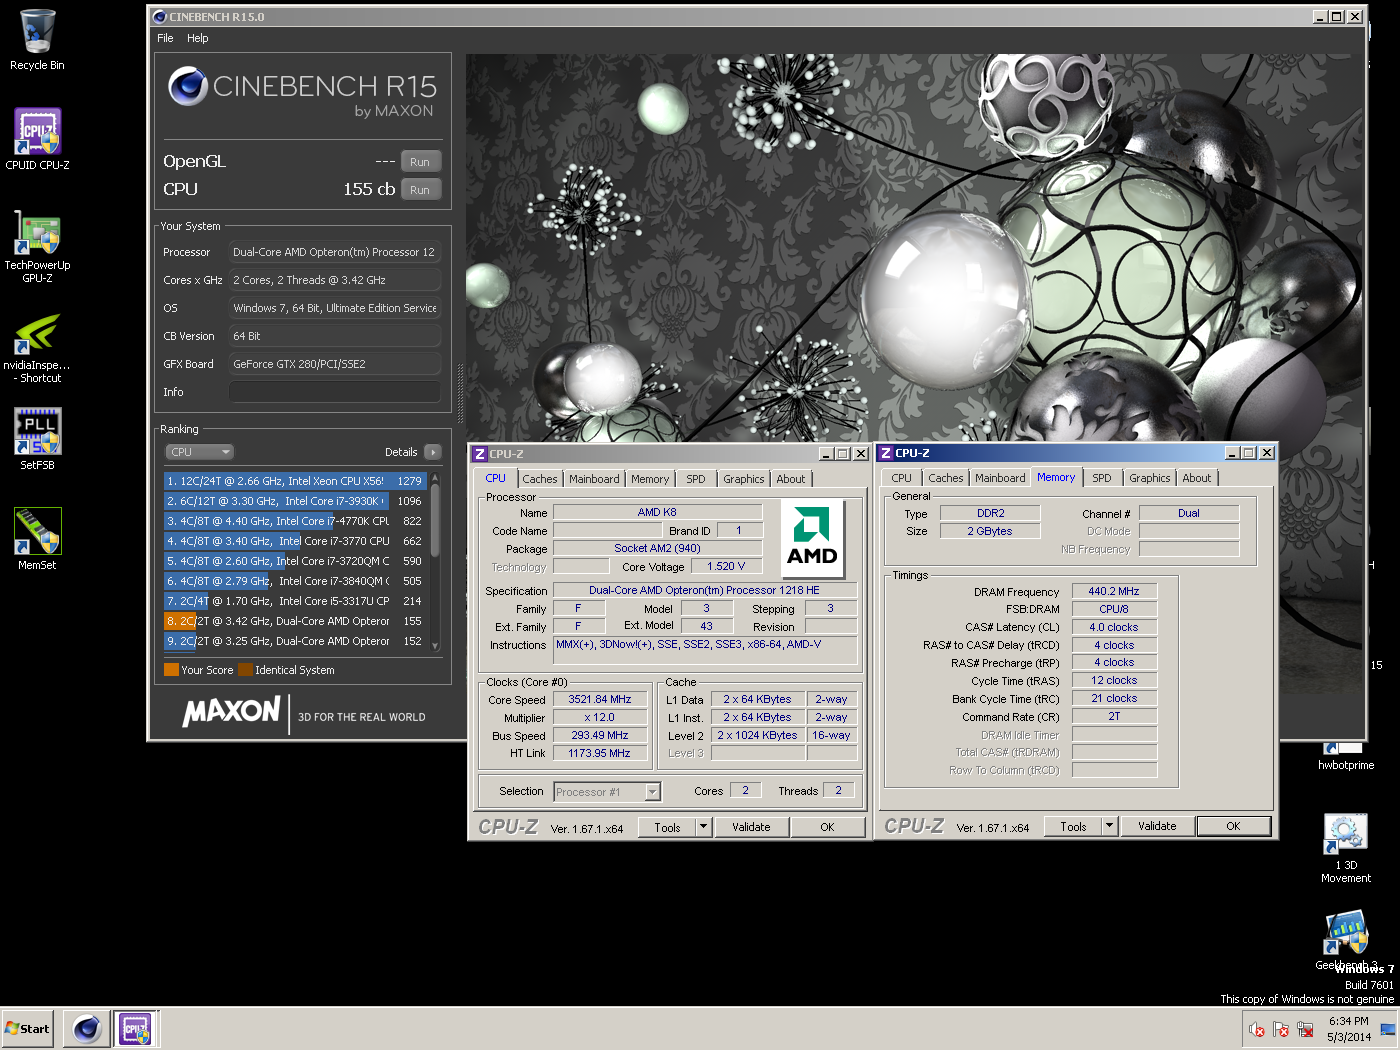This screenshot has height=1050, width=1400.
Task: Switch to About tab in right CPU-Z
Action: click(1197, 478)
